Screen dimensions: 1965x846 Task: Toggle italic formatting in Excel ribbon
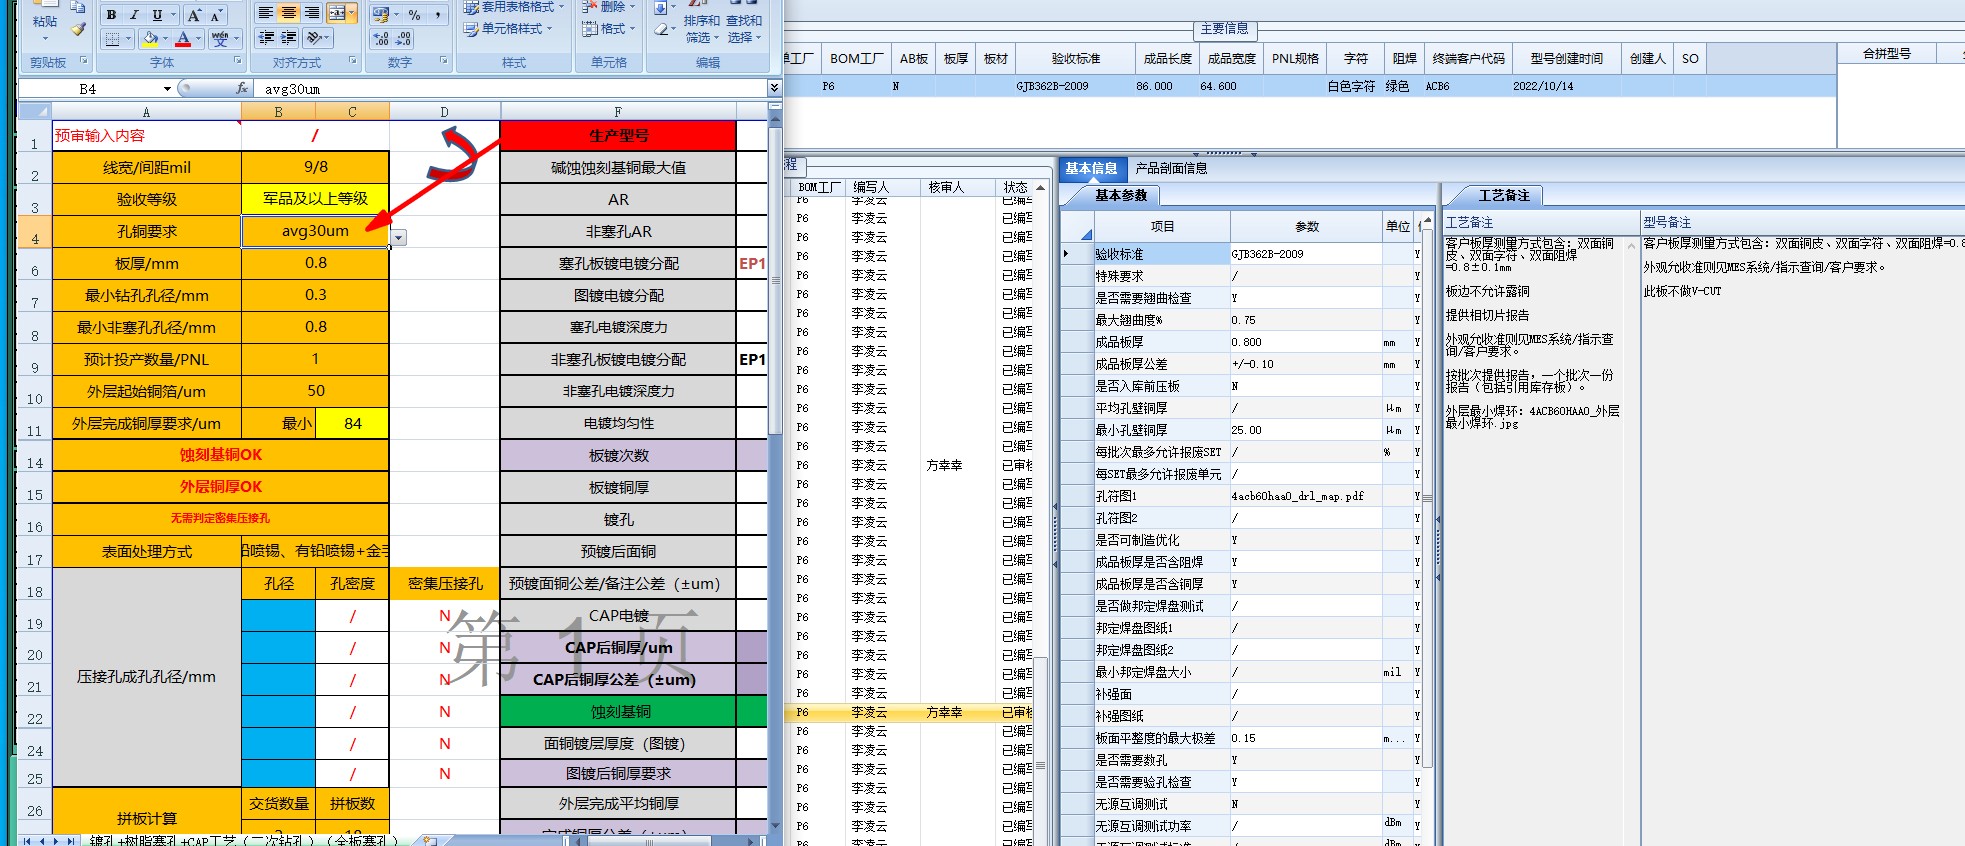[x=133, y=15]
